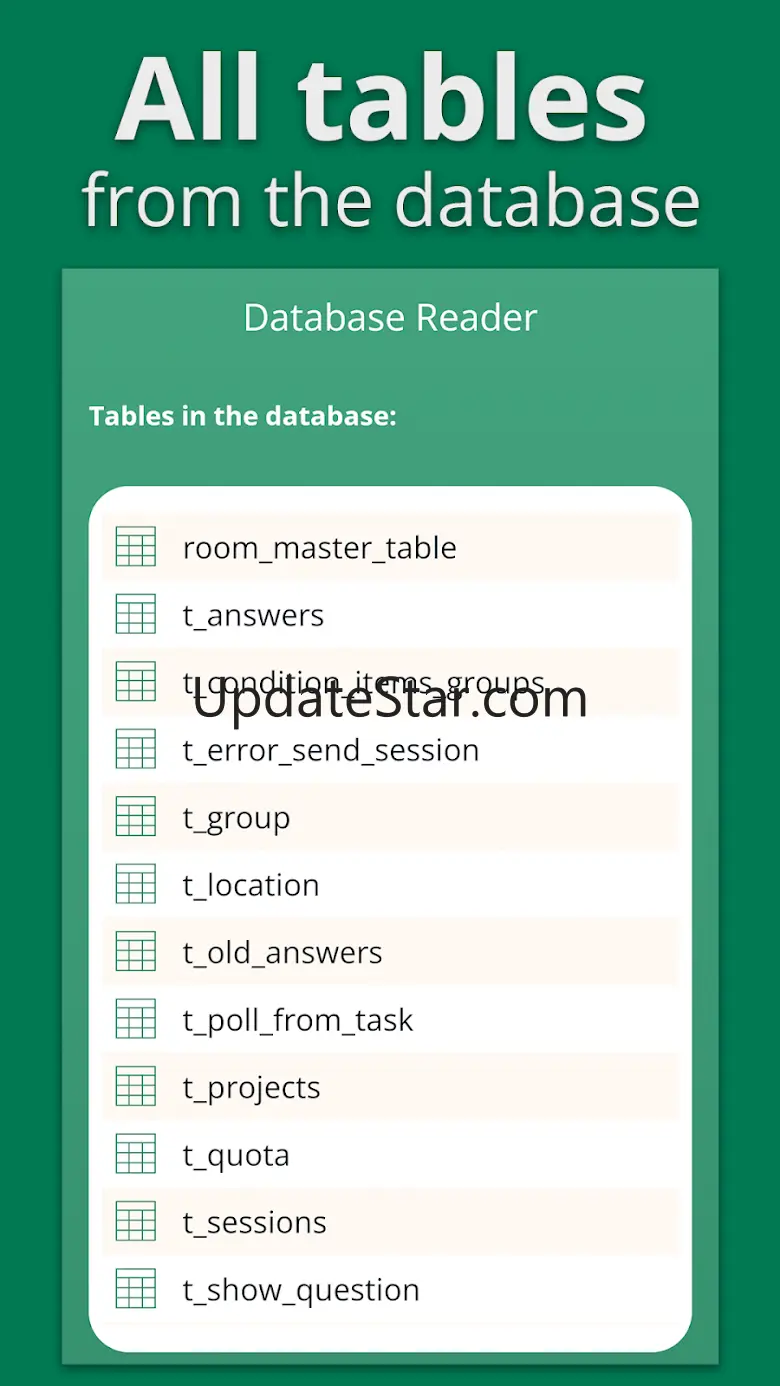Click the table icon next to t_quota
The height and width of the screenshot is (1386, 780).
(x=136, y=1154)
